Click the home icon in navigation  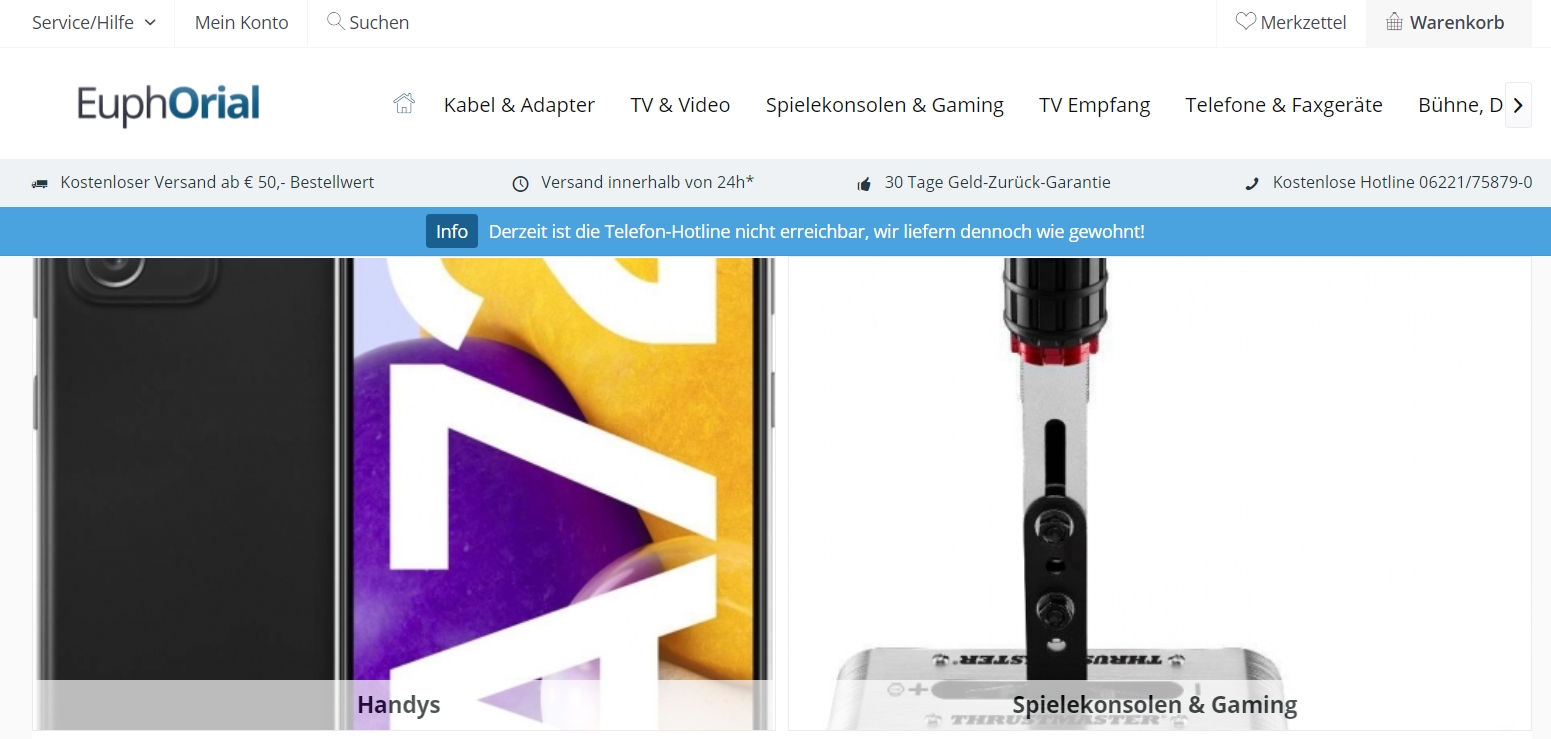tap(404, 103)
